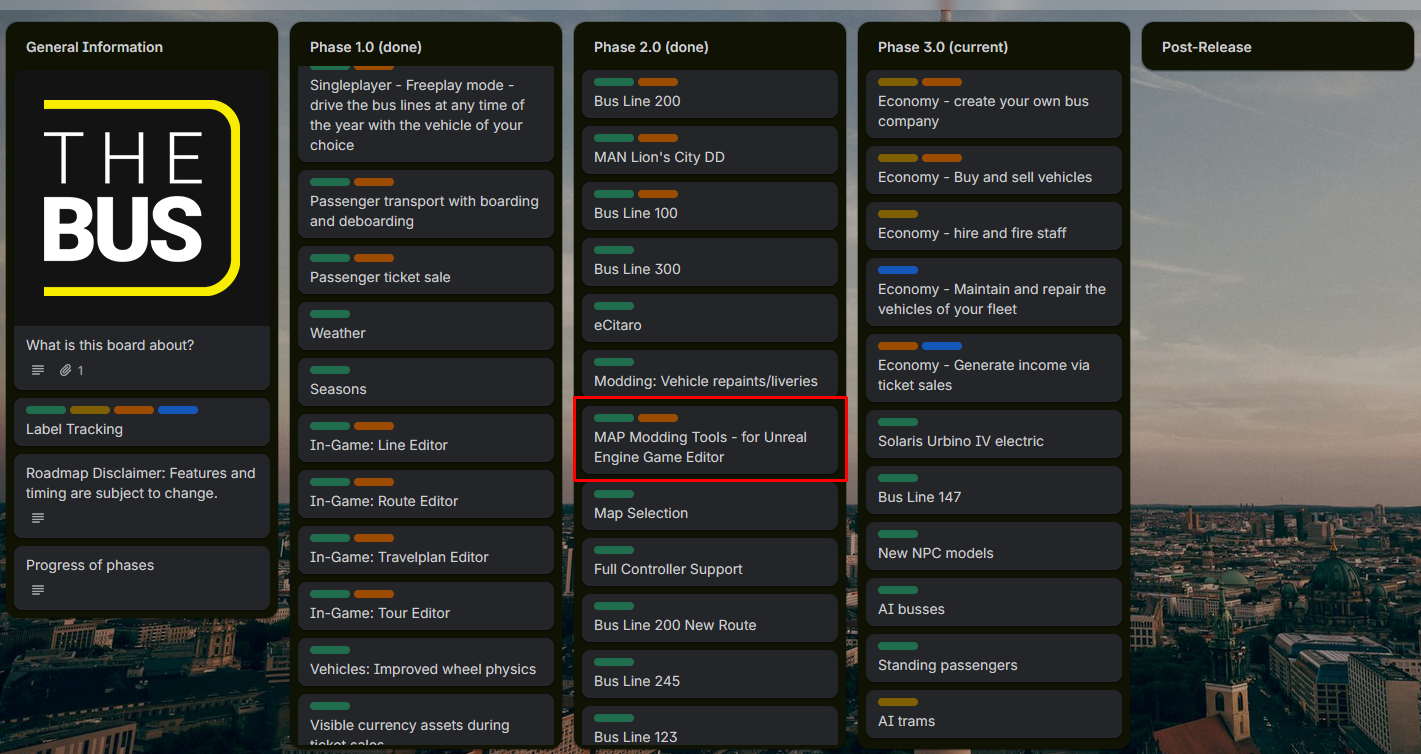Image resolution: width=1421 pixels, height=754 pixels.
Task: Open 'Economy - hire and fire staff' card
Action: tap(994, 226)
